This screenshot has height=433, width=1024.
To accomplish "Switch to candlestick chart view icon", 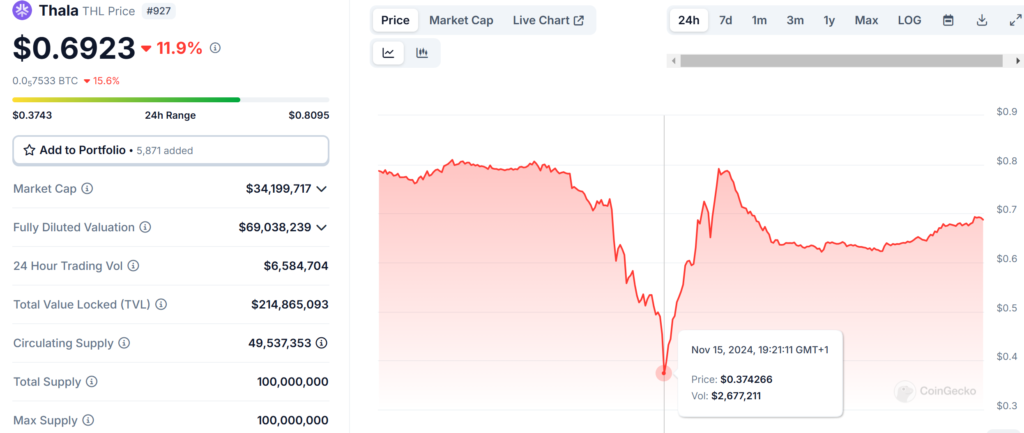I will pos(422,53).
